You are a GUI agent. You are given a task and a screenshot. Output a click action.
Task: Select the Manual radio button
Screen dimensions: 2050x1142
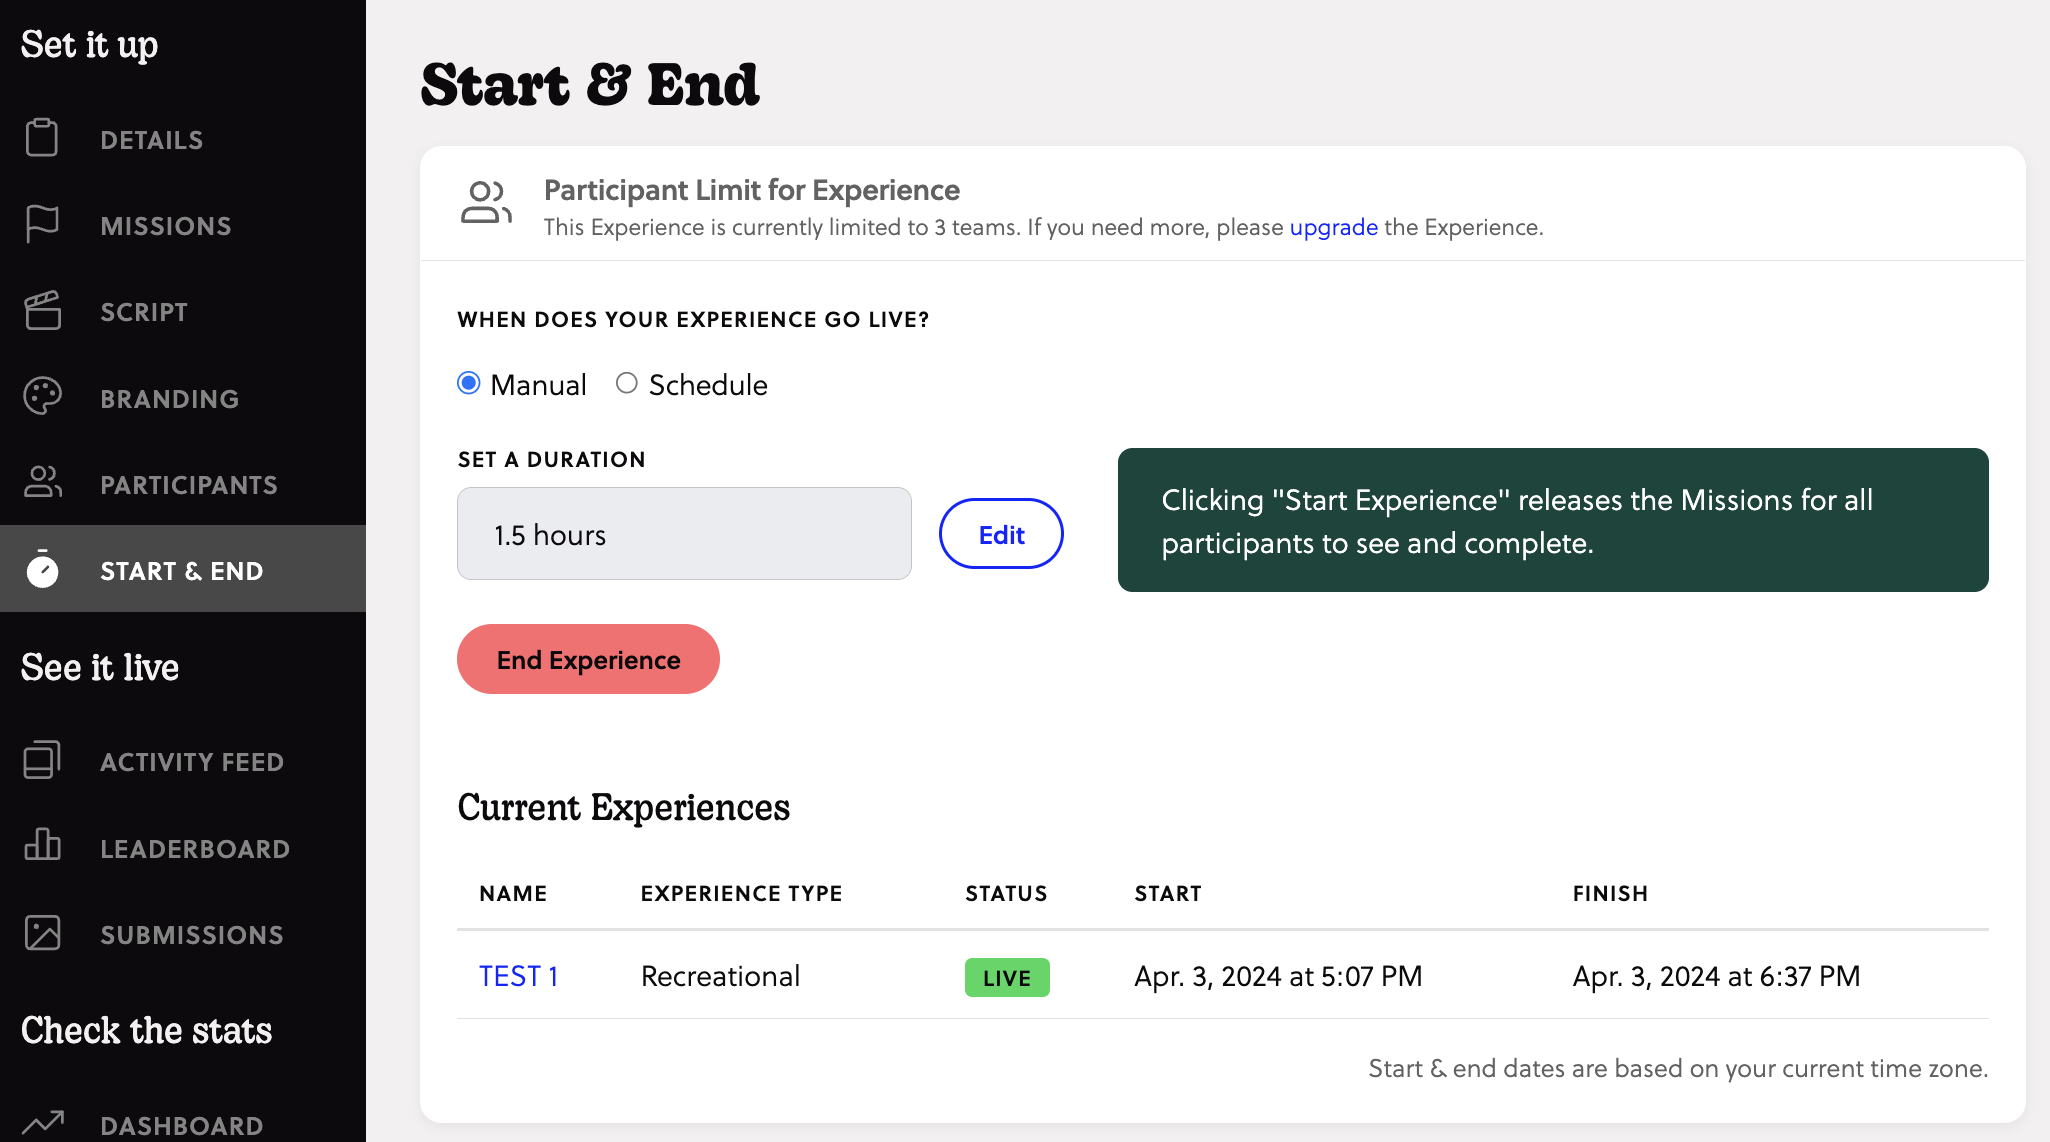click(x=468, y=384)
